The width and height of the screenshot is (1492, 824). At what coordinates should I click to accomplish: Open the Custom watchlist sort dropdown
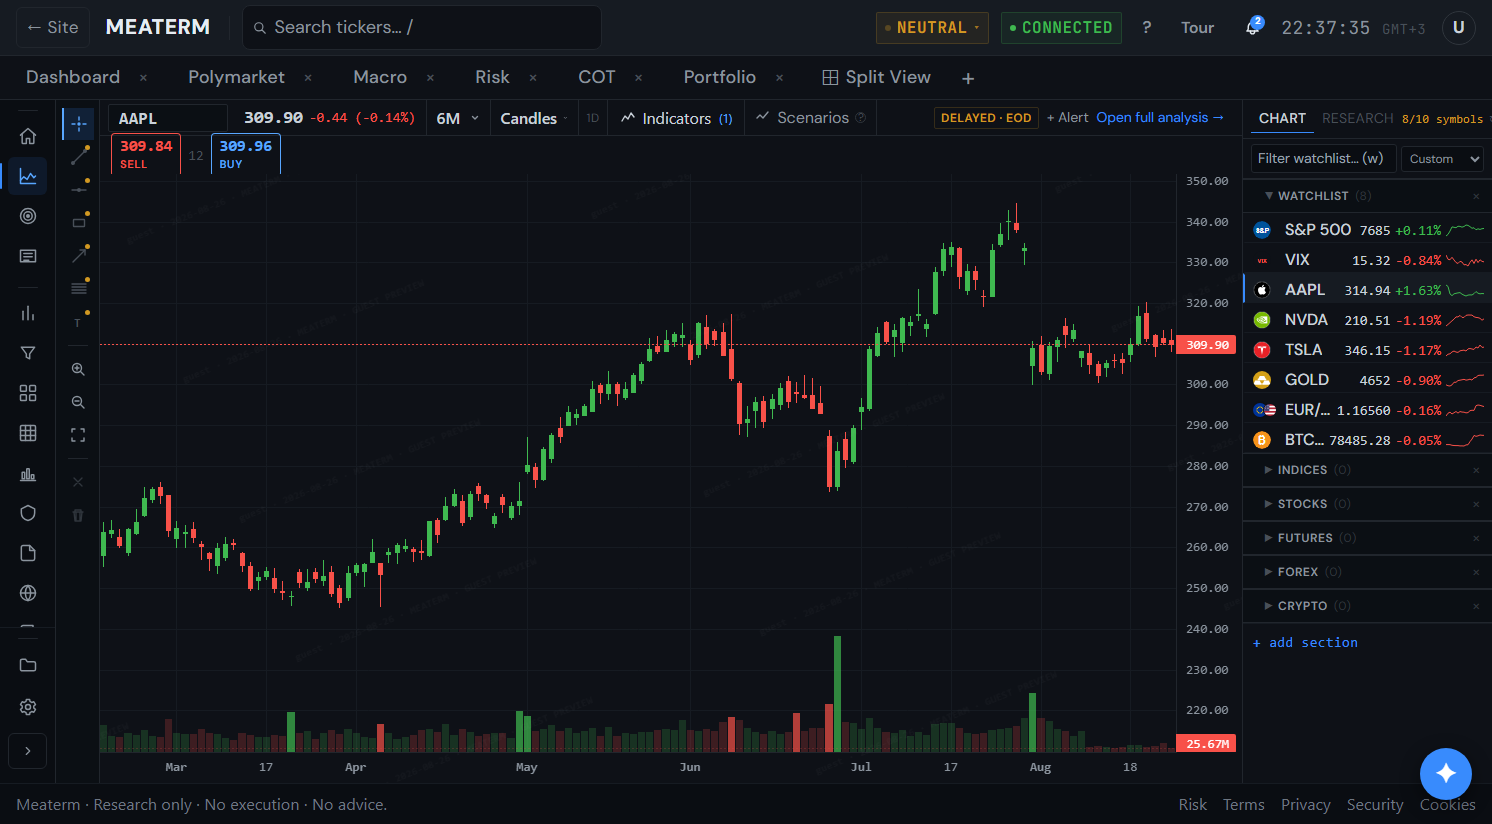[x=1442, y=158]
